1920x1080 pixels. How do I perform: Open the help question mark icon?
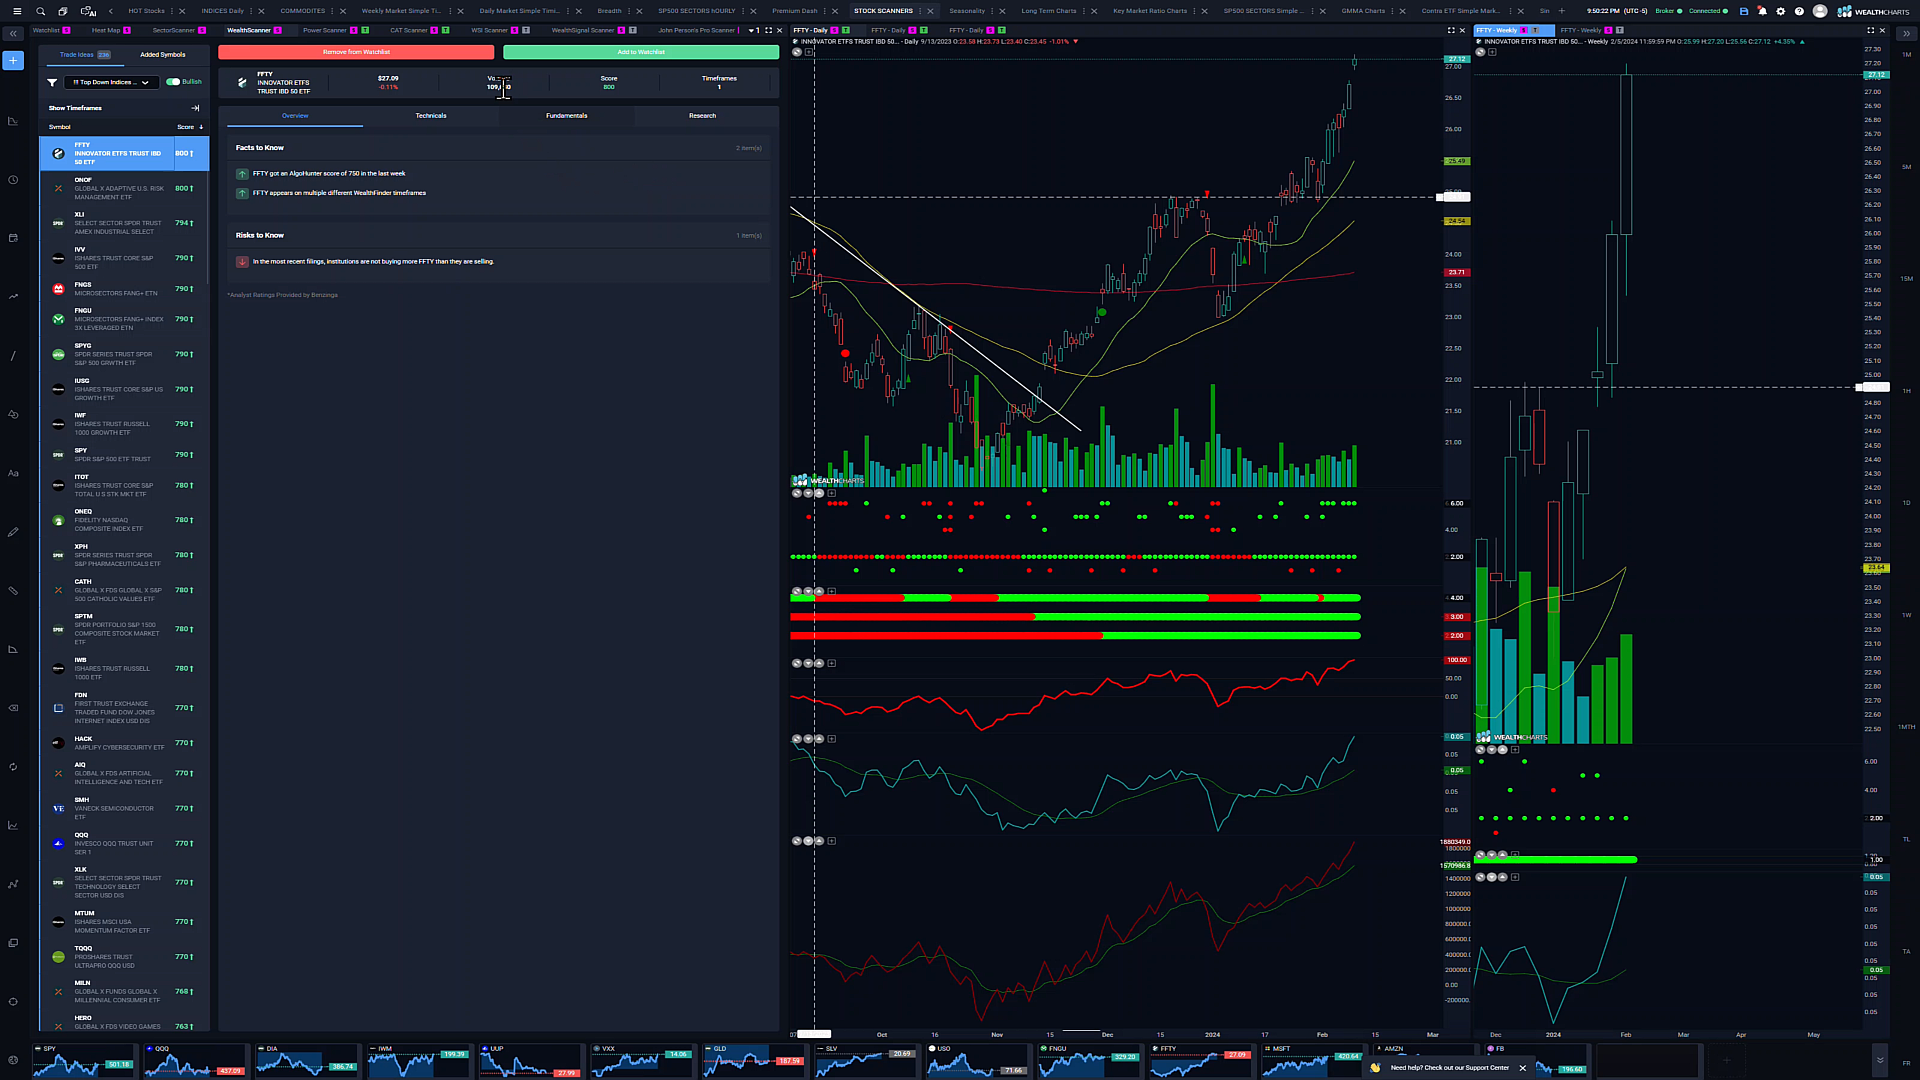tap(1799, 11)
